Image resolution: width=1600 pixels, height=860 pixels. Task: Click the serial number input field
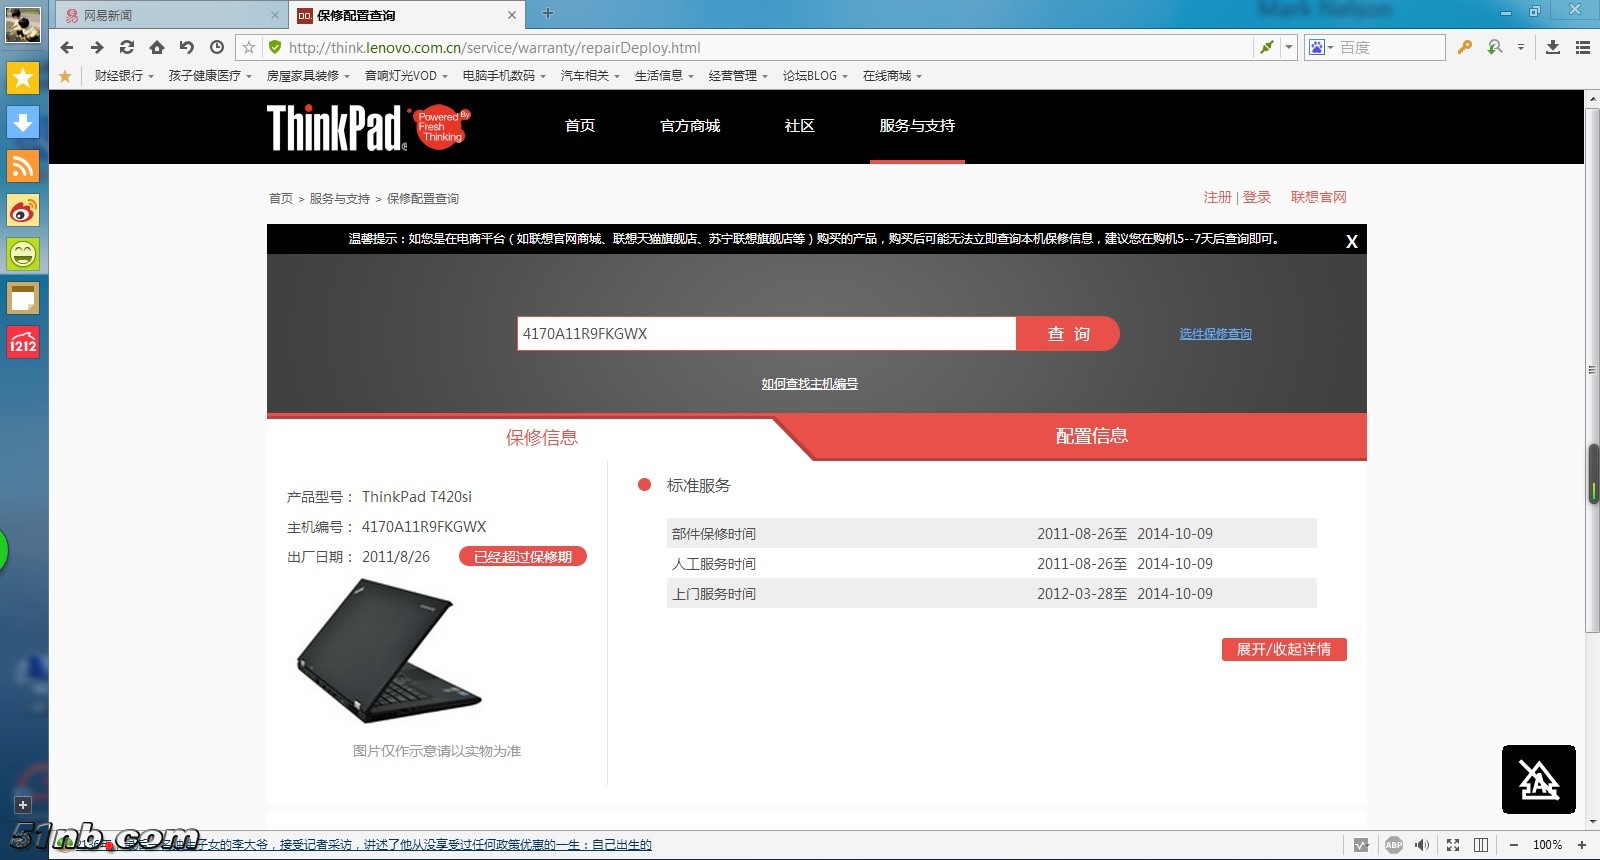point(767,334)
